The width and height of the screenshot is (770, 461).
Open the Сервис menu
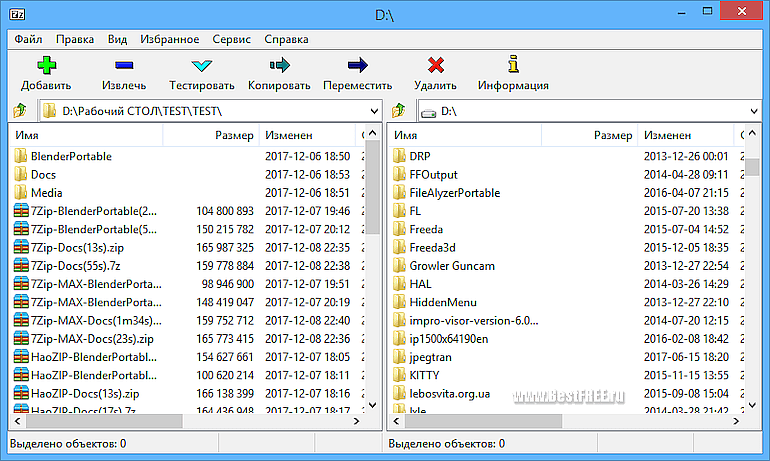[231, 39]
